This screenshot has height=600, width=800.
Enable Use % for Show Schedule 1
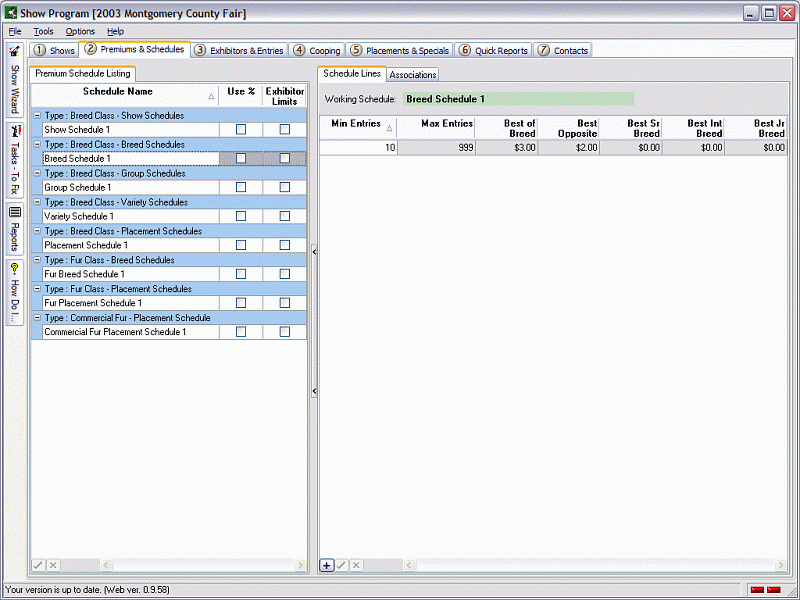coord(240,129)
